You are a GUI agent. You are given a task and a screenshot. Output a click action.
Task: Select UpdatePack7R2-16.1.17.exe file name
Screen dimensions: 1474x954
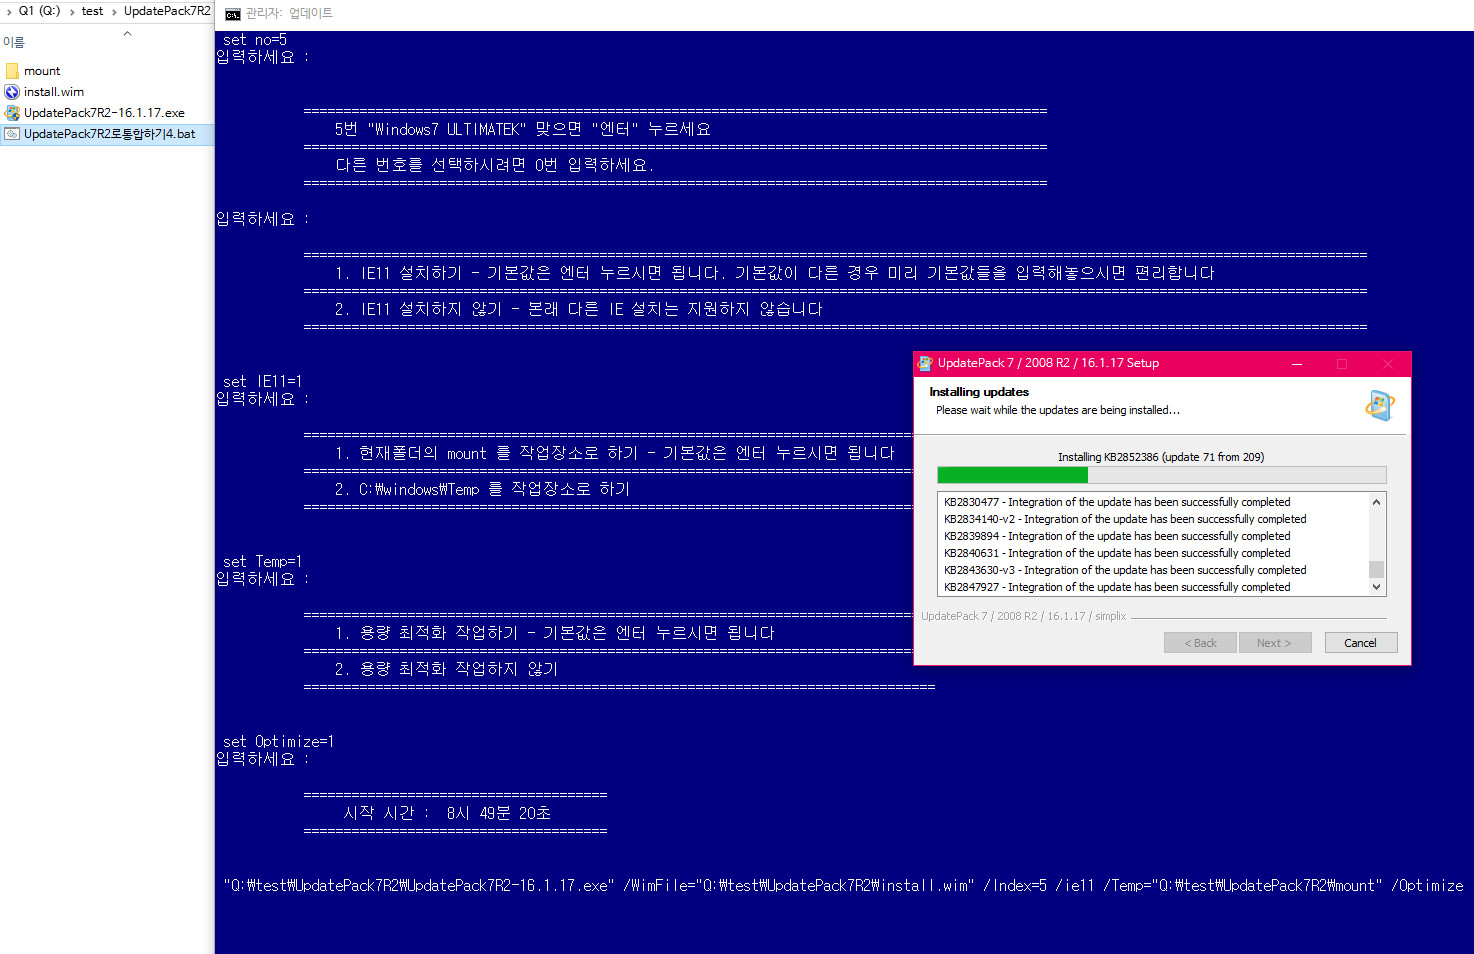point(104,113)
